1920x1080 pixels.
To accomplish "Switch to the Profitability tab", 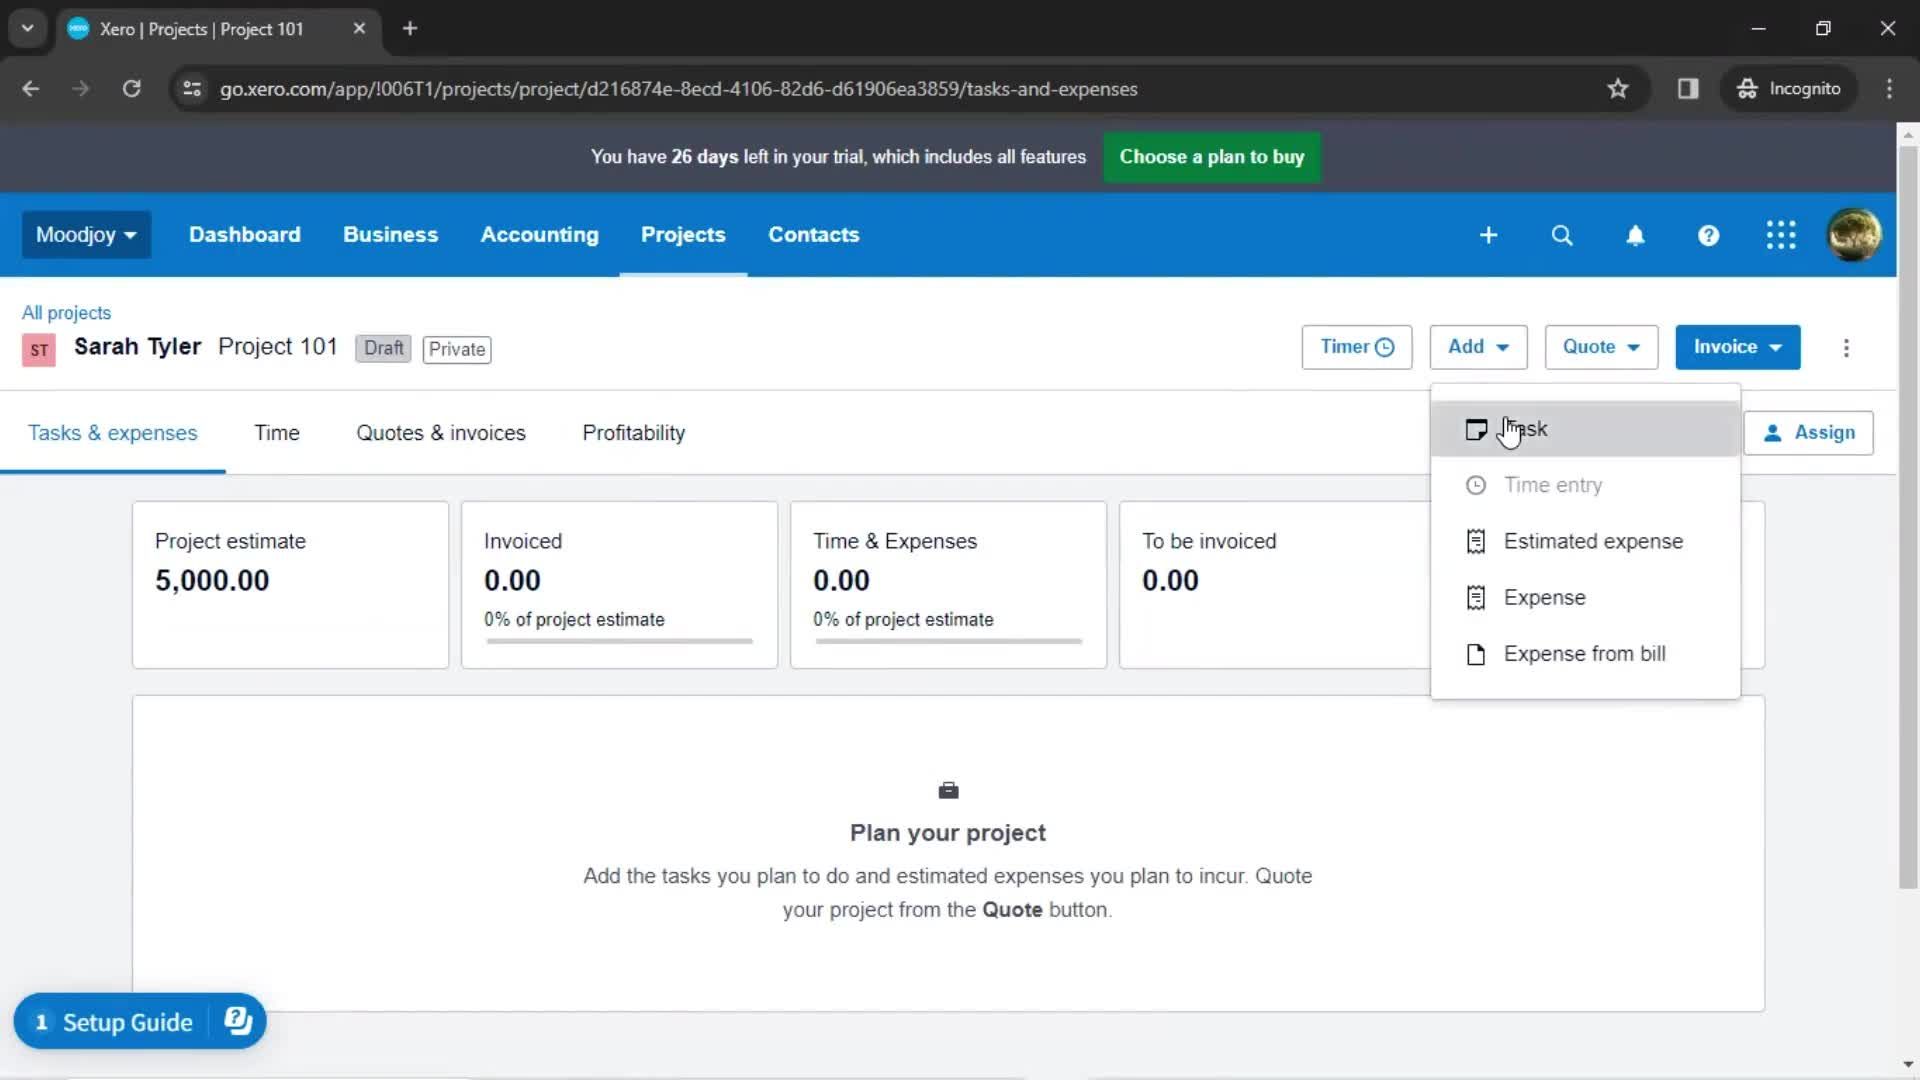I will (634, 433).
